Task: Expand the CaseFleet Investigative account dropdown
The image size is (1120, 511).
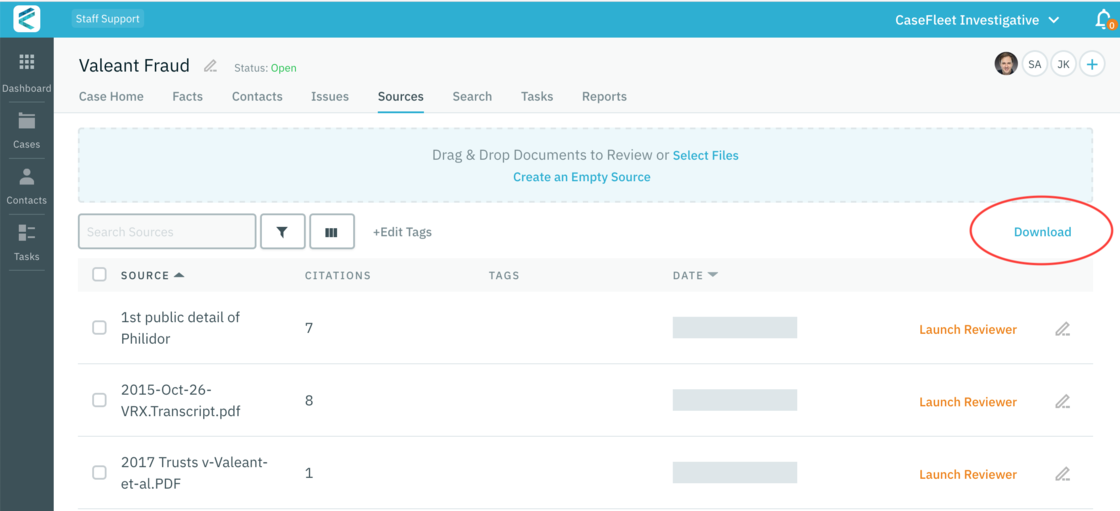Action: (1053, 20)
